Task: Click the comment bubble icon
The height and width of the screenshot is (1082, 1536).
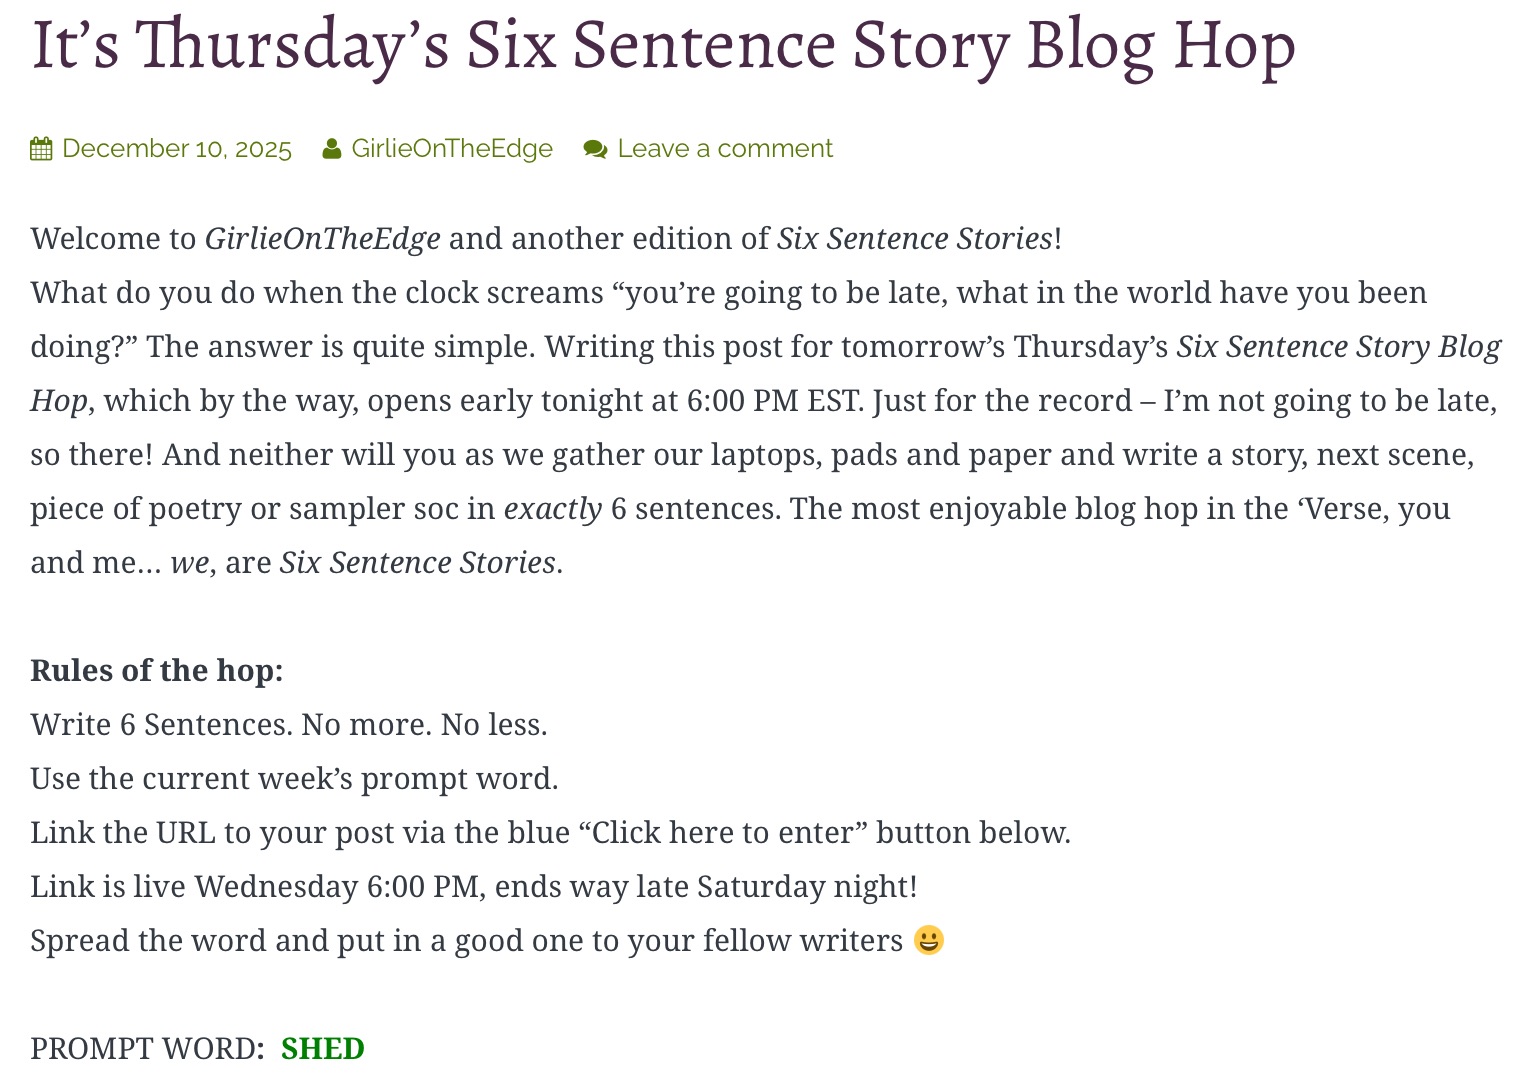Action: 595,149
